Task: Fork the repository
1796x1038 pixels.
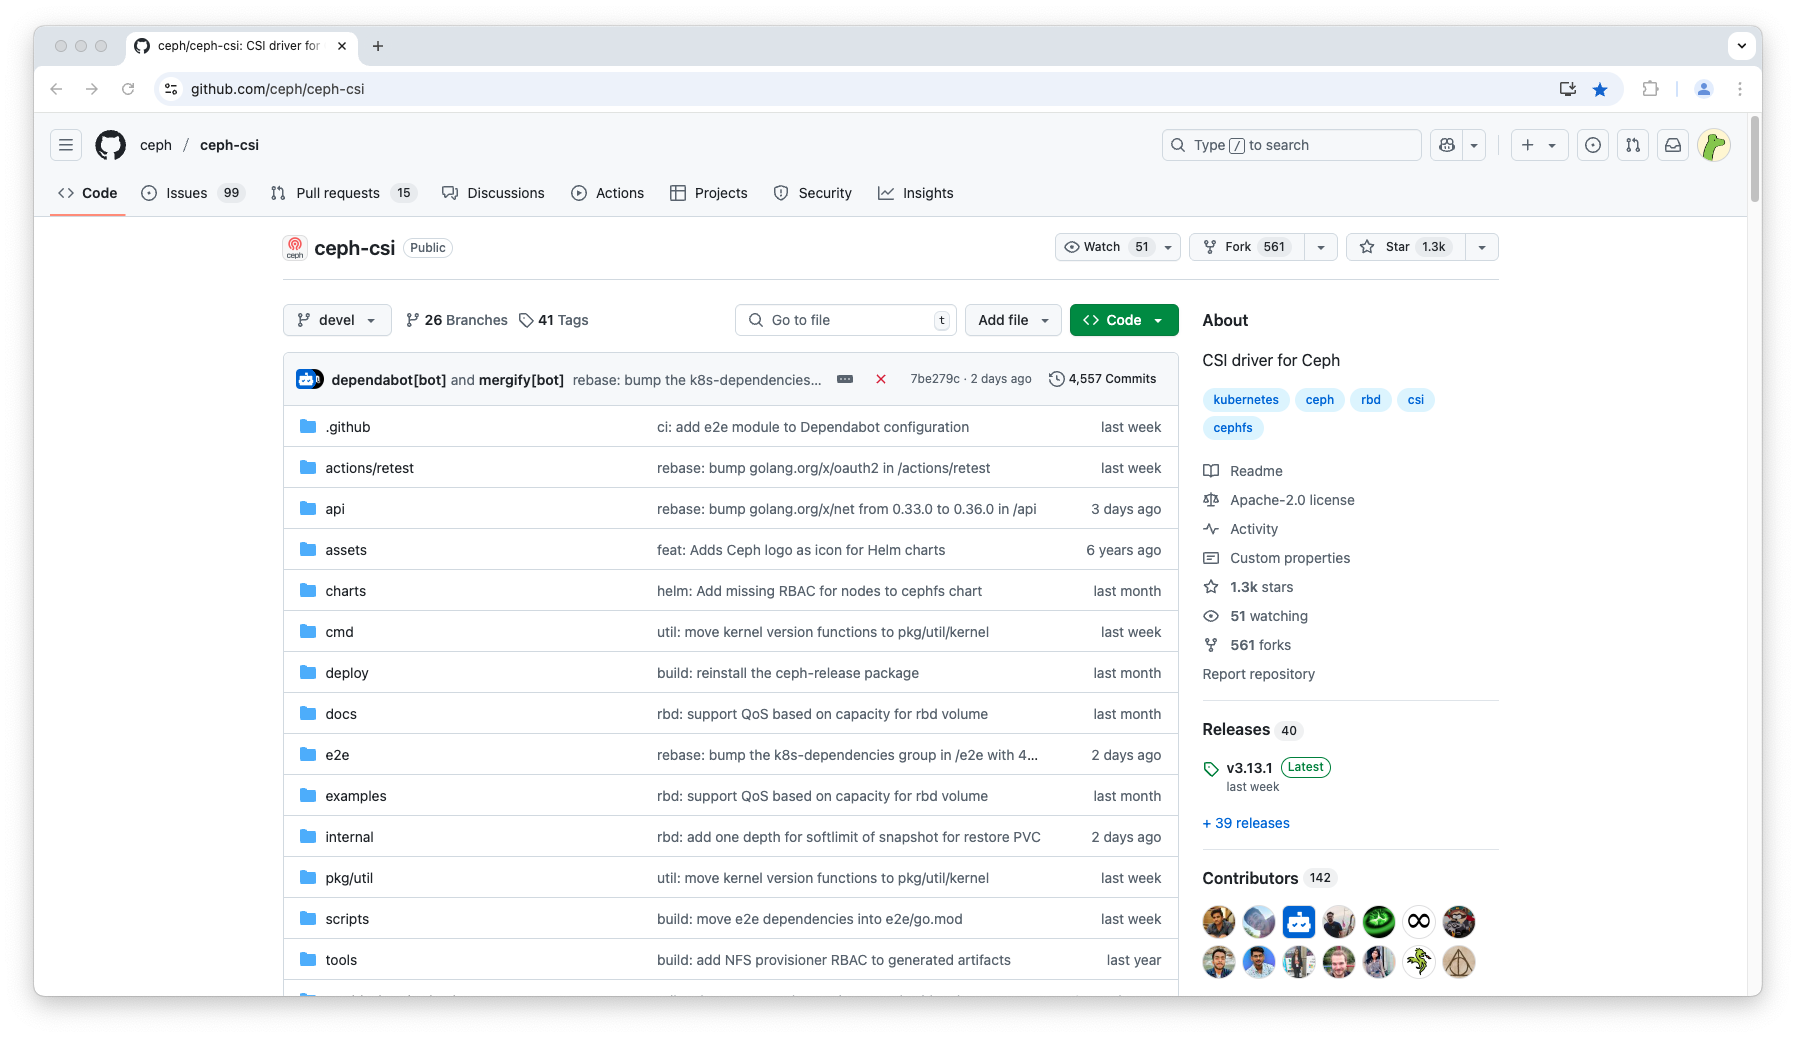Action: coord(1246,247)
